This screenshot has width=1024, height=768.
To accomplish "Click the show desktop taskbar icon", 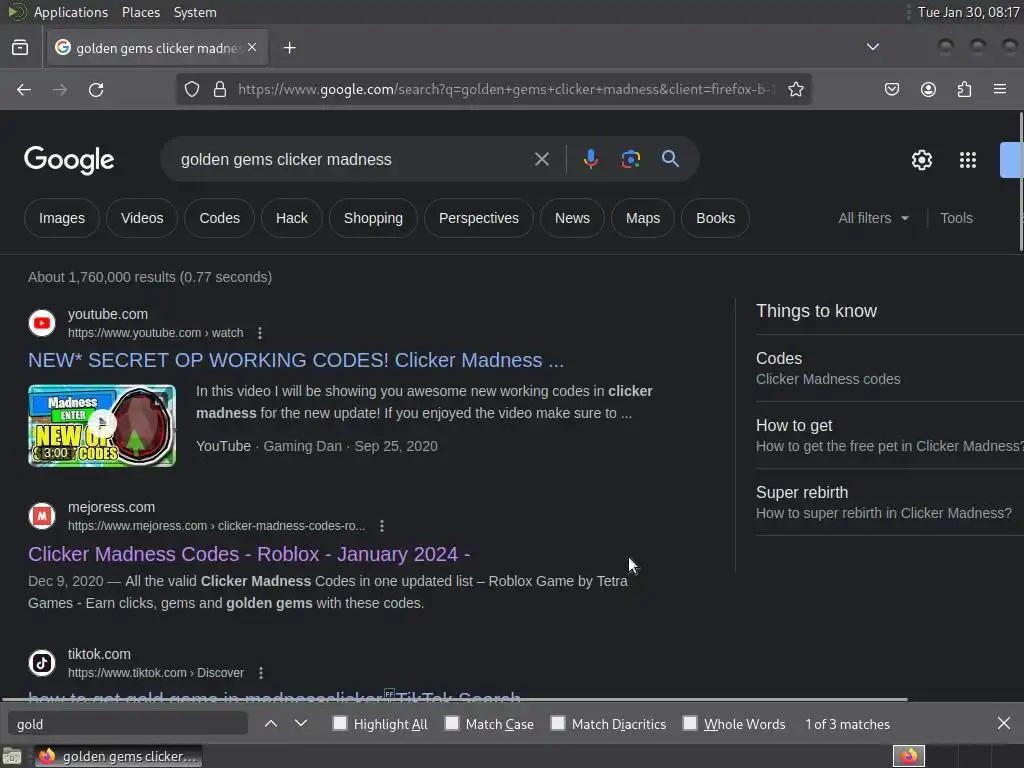I will [x=12, y=757].
